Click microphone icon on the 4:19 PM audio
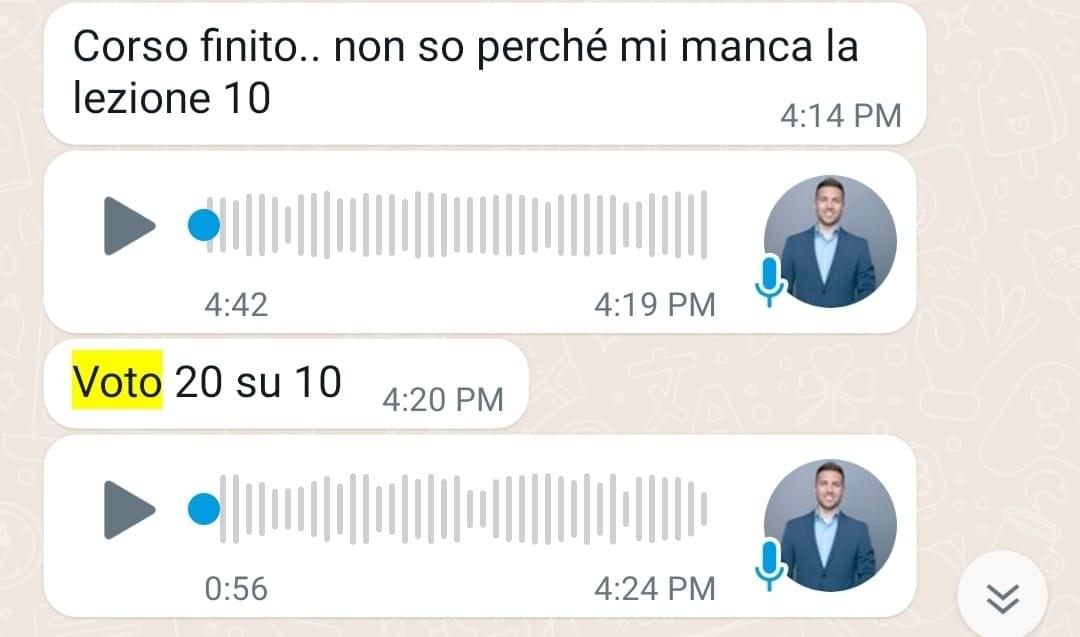Screen dimensions: 1080x637 (x=769, y=281)
